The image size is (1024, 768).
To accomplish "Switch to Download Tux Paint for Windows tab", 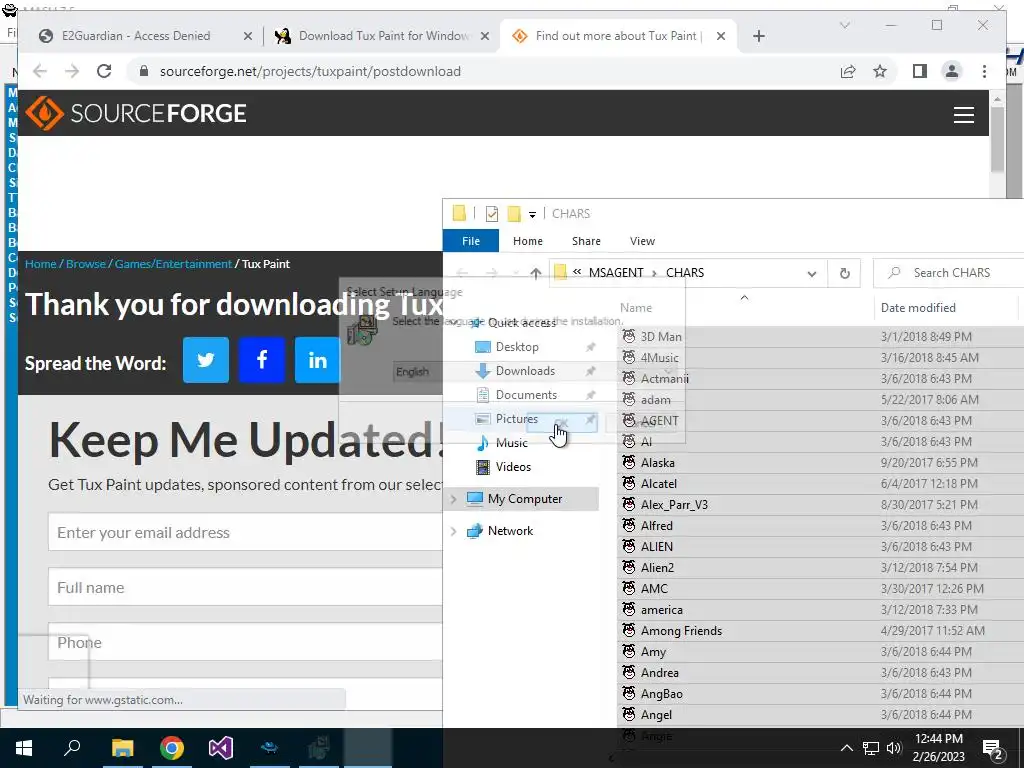I will coord(383,36).
